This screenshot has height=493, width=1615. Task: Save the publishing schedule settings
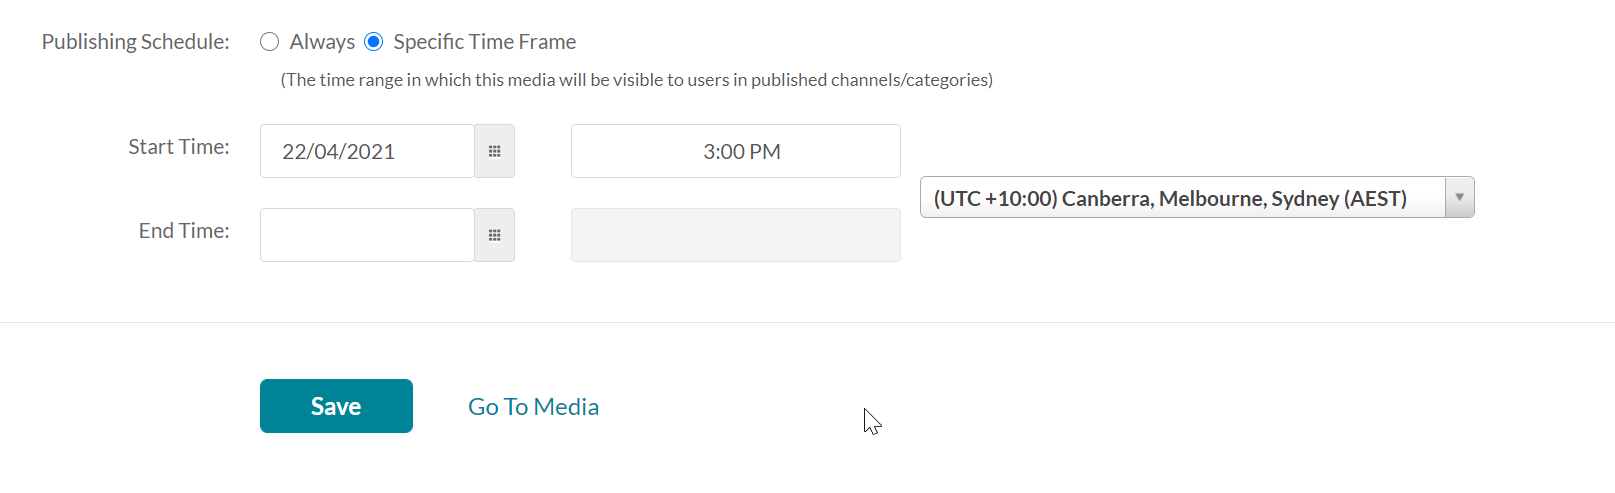[x=336, y=406]
